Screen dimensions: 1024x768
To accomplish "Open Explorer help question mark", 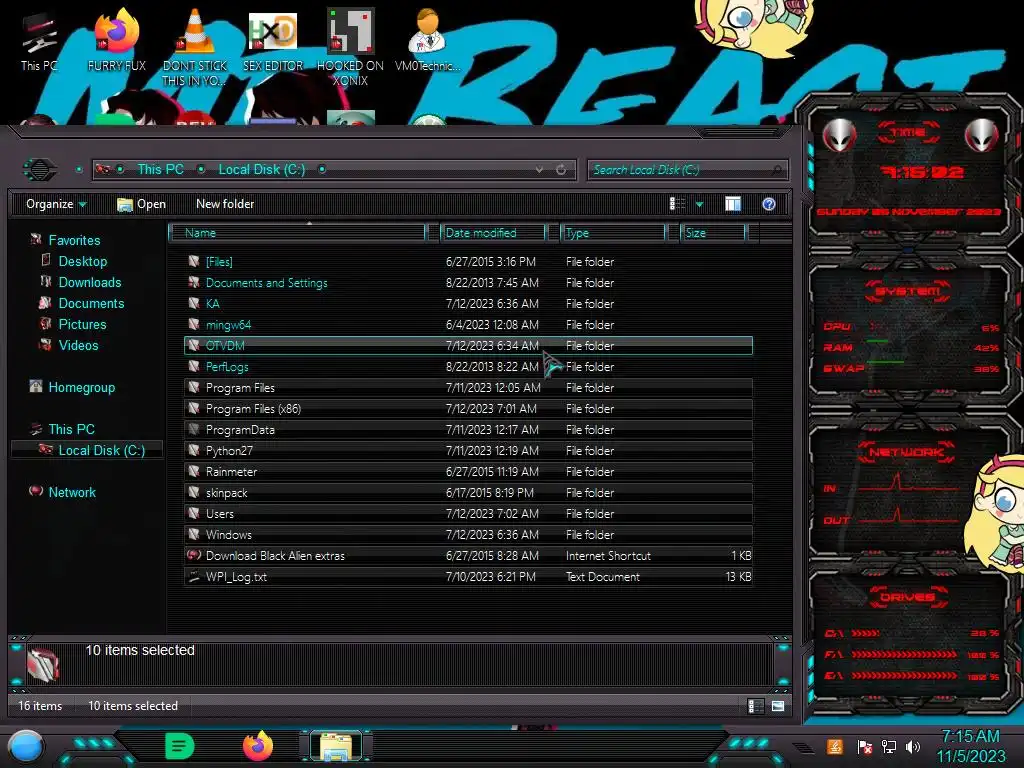I will (x=769, y=204).
